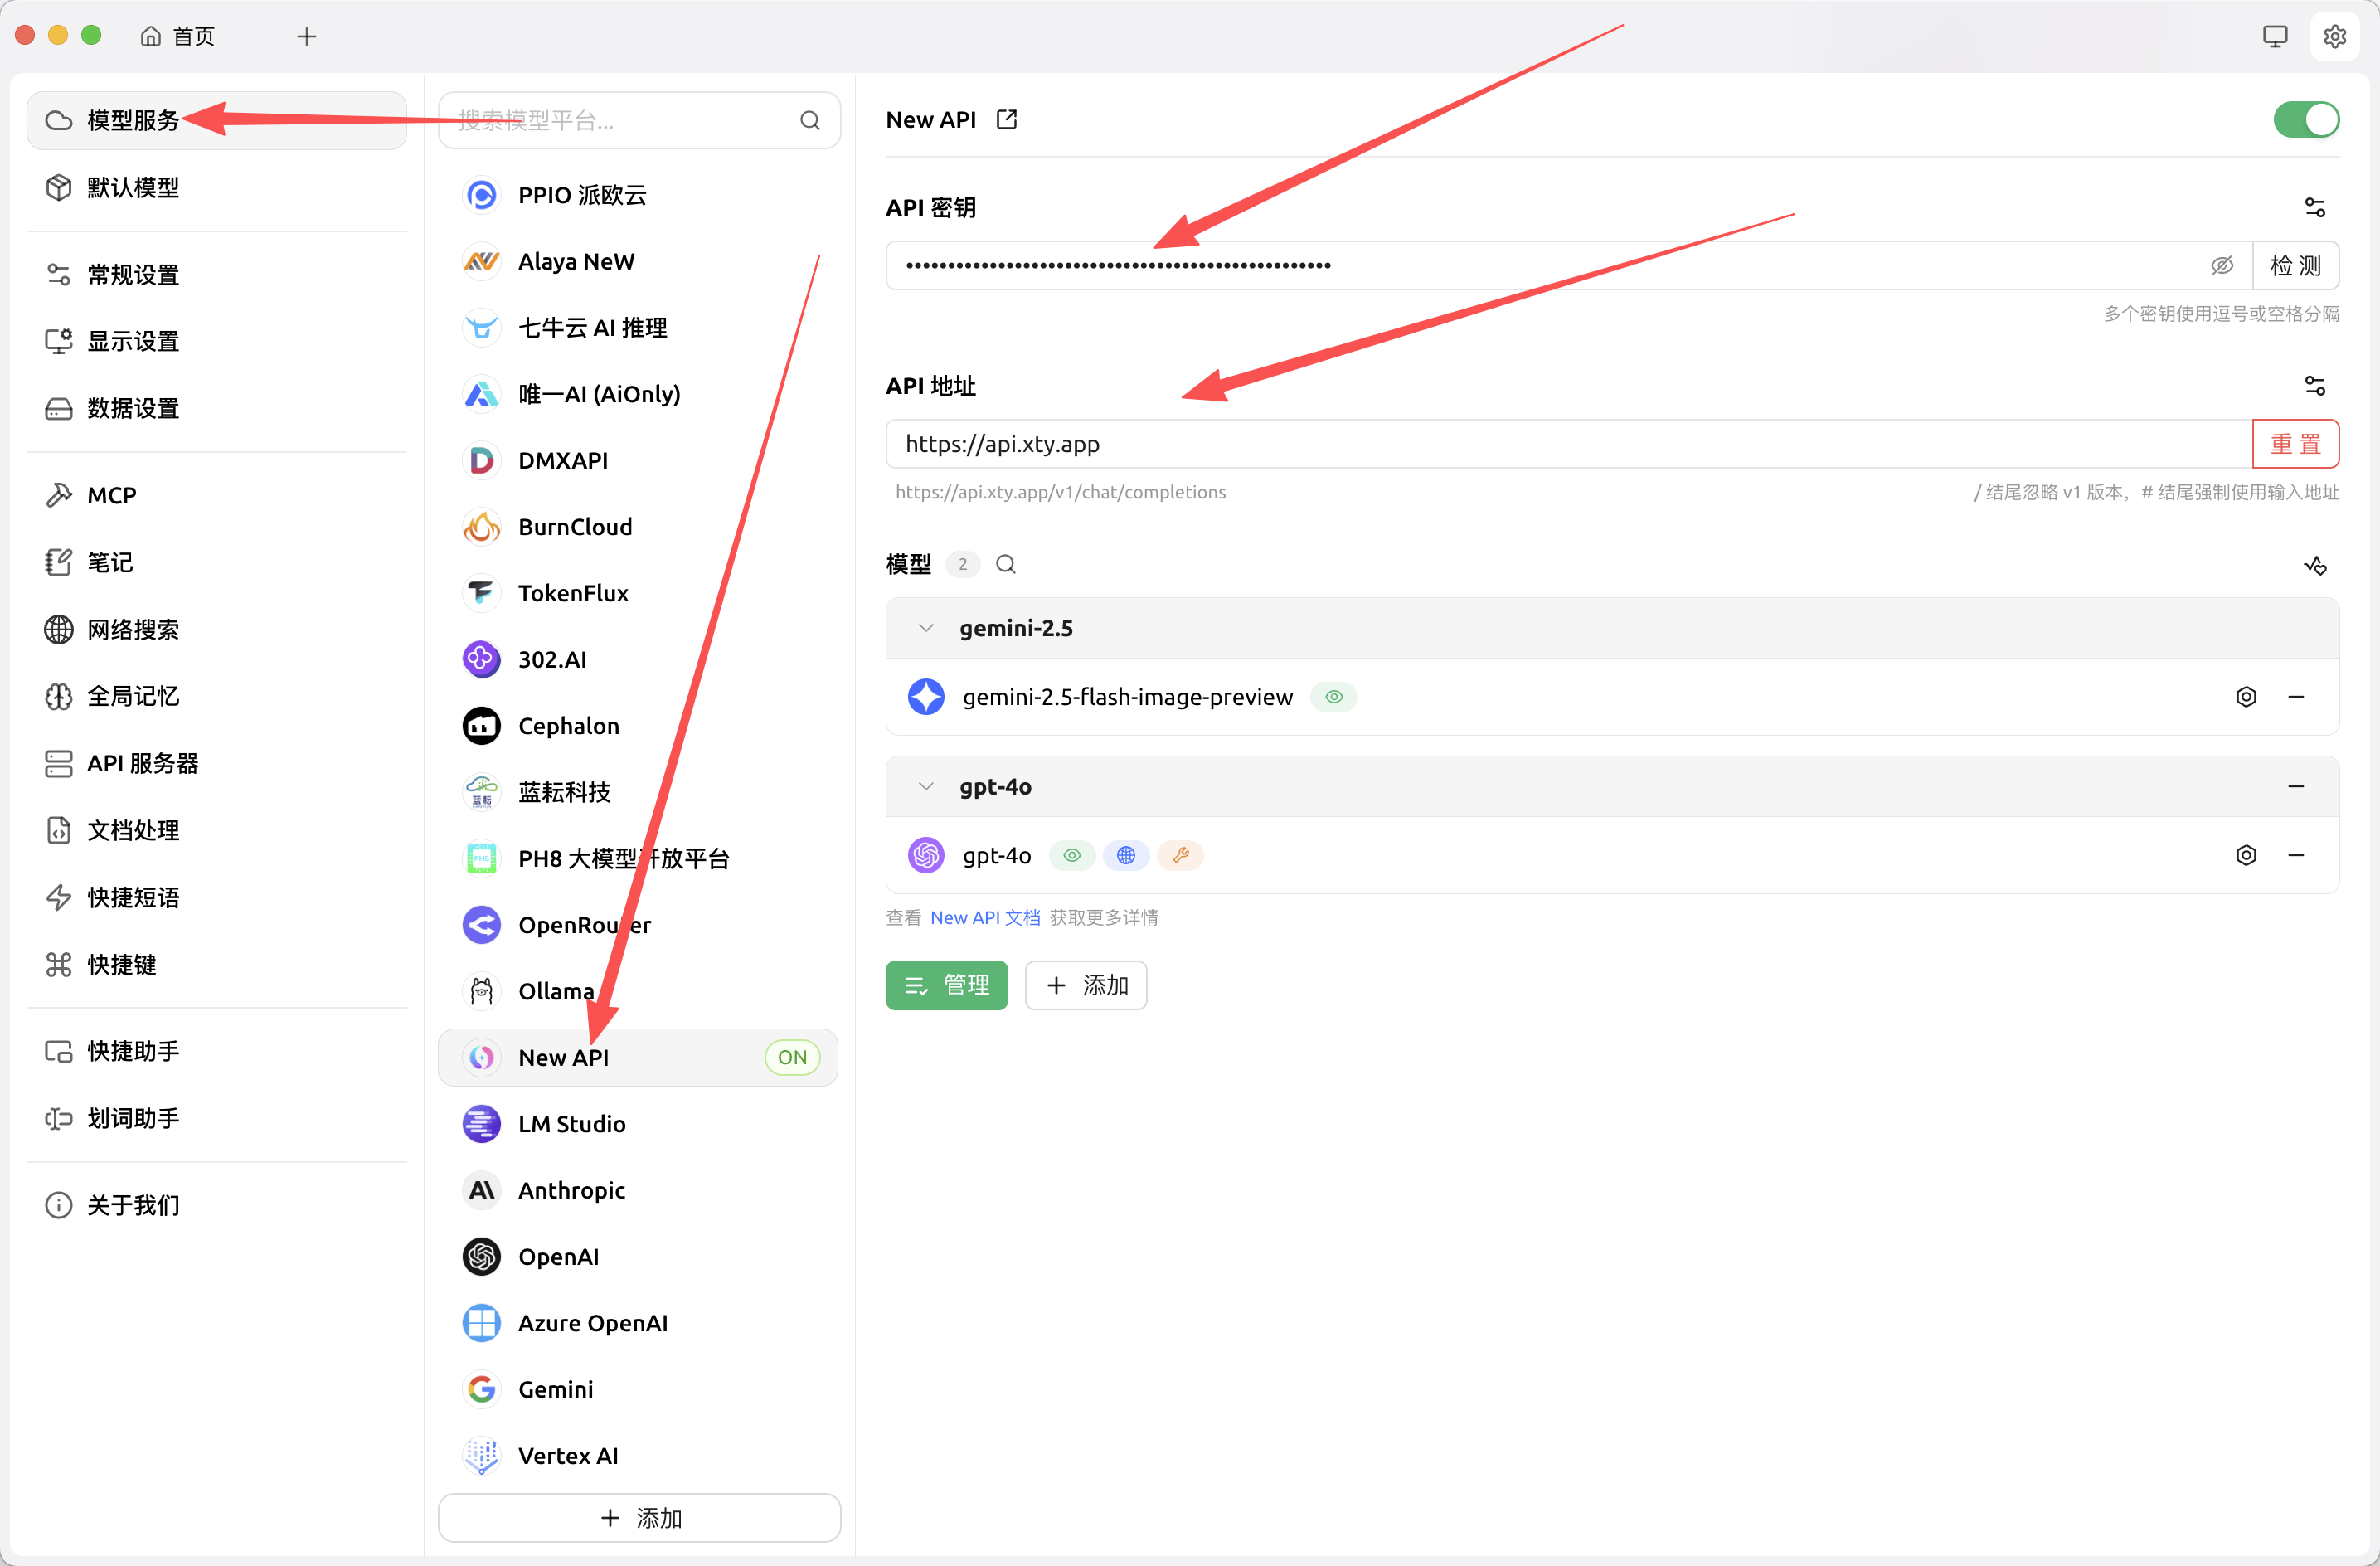Click the 检测 button to test the key
The width and height of the screenshot is (2380, 1566).
click(x=2296, y=265)
